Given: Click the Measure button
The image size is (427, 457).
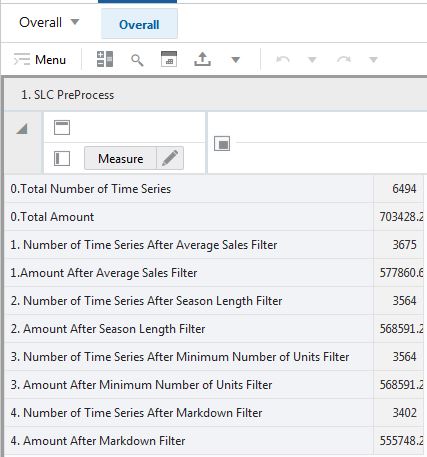Looking at the screenshot, I should pos(120,158).
